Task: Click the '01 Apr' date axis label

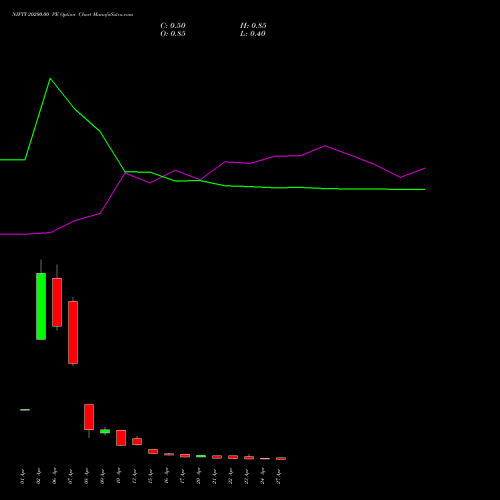Action: pos(22,477)
